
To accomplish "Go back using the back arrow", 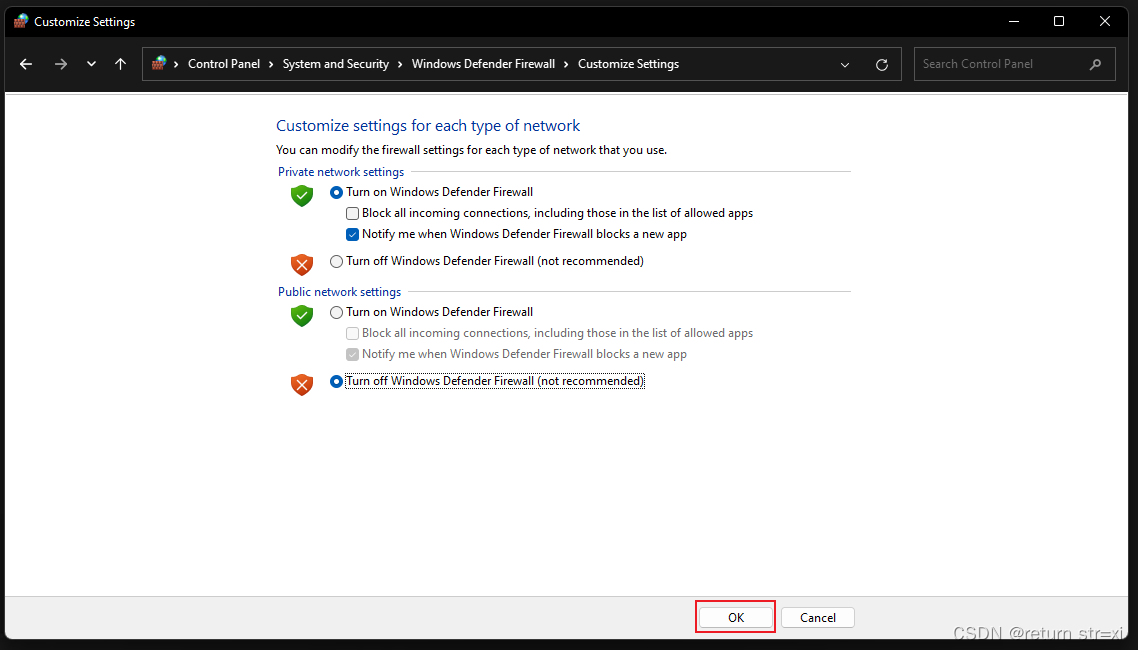I will (x=26, y=64).
